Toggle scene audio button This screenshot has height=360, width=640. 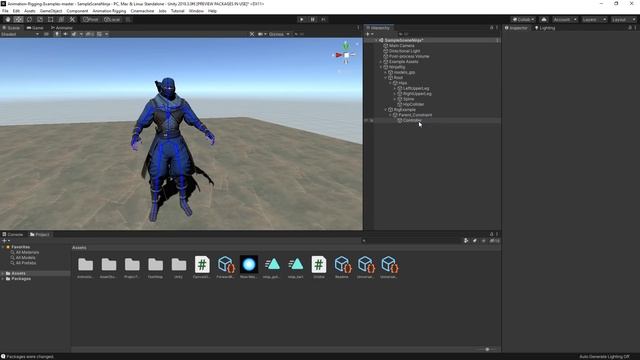[65, 34]
